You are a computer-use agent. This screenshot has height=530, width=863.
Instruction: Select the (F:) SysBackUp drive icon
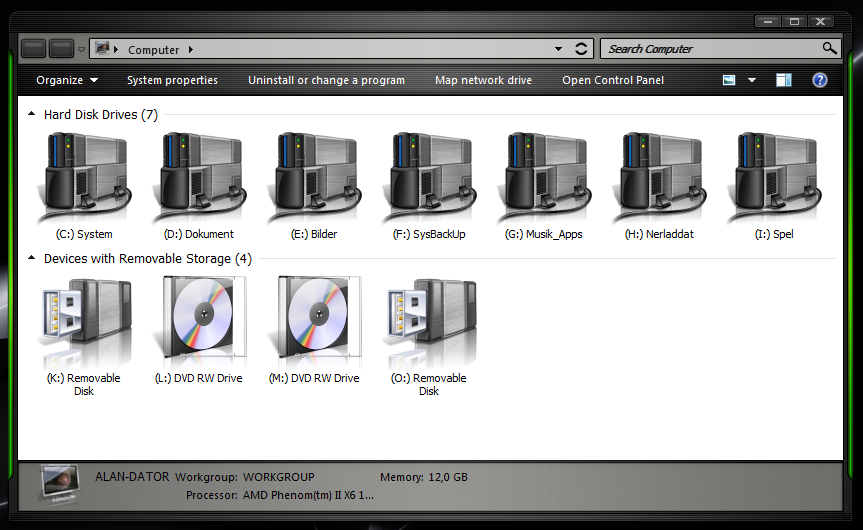click(429, 178)
